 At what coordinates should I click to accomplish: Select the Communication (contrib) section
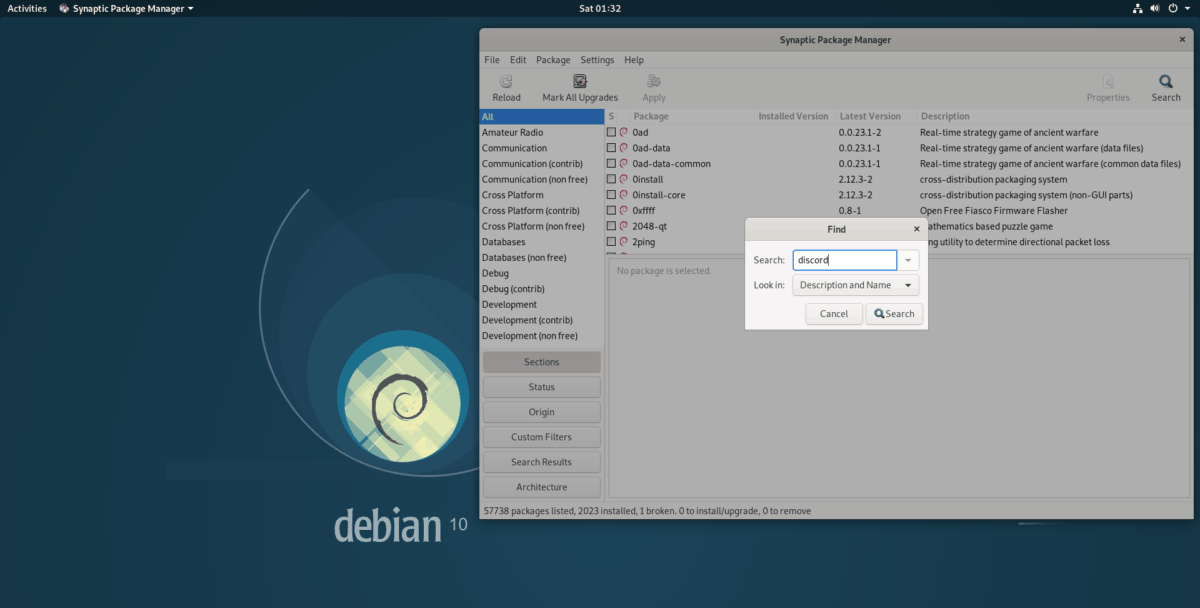[x=541, y=164]
